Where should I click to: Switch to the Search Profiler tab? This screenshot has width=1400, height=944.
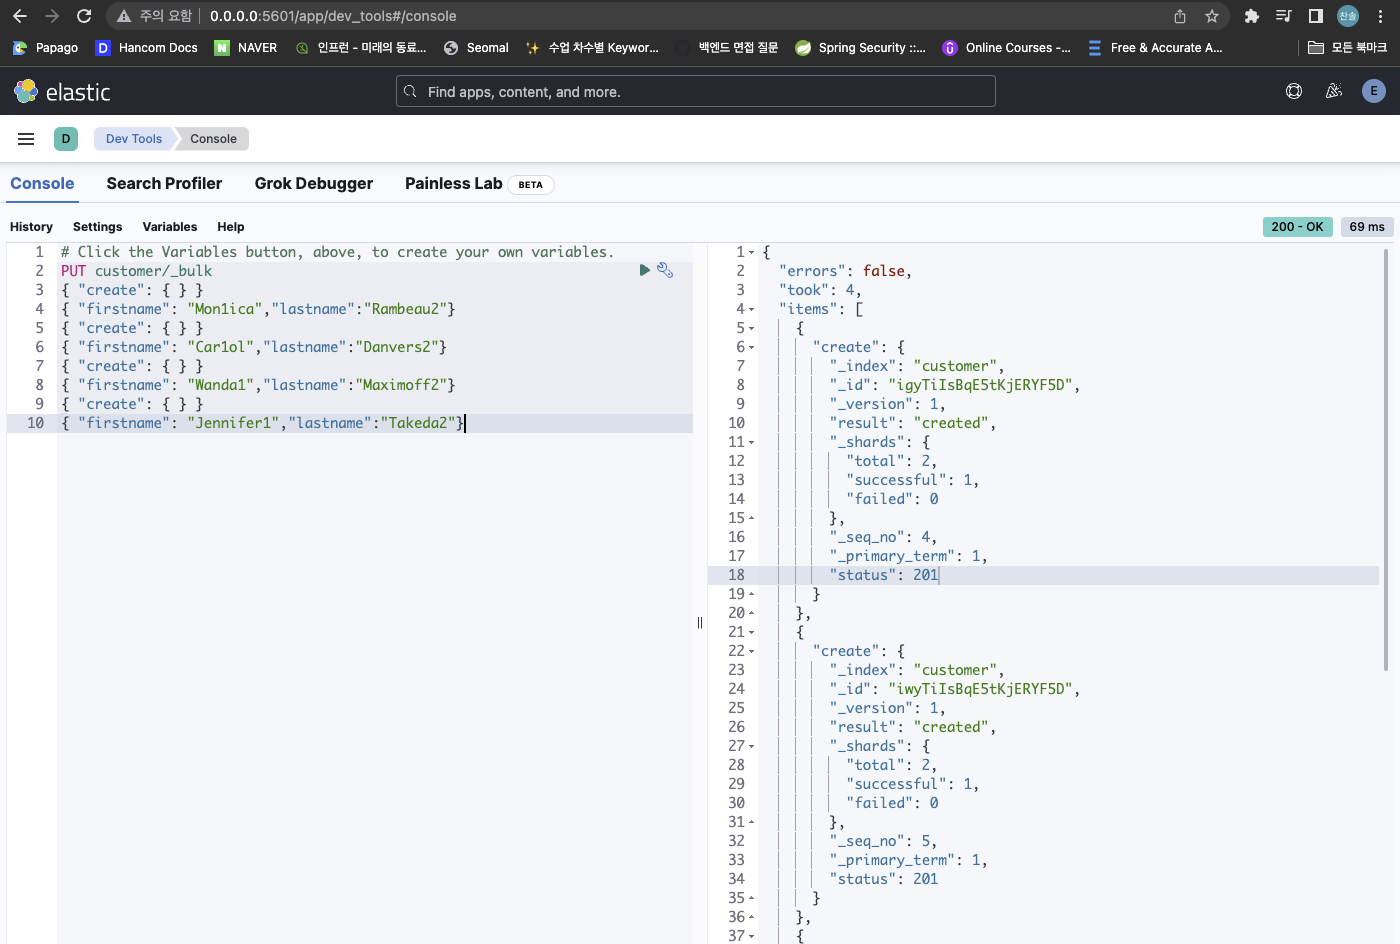(164, 184)
